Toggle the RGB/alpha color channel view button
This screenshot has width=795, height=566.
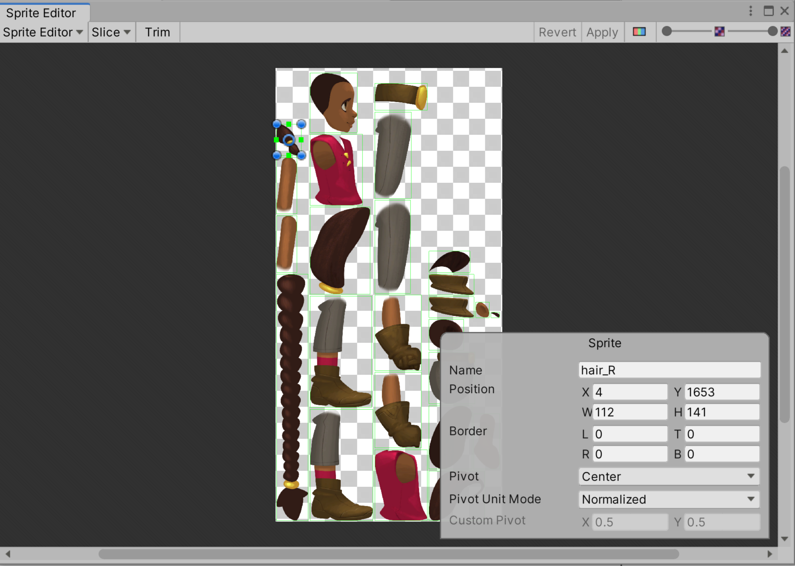coord(639,32)
